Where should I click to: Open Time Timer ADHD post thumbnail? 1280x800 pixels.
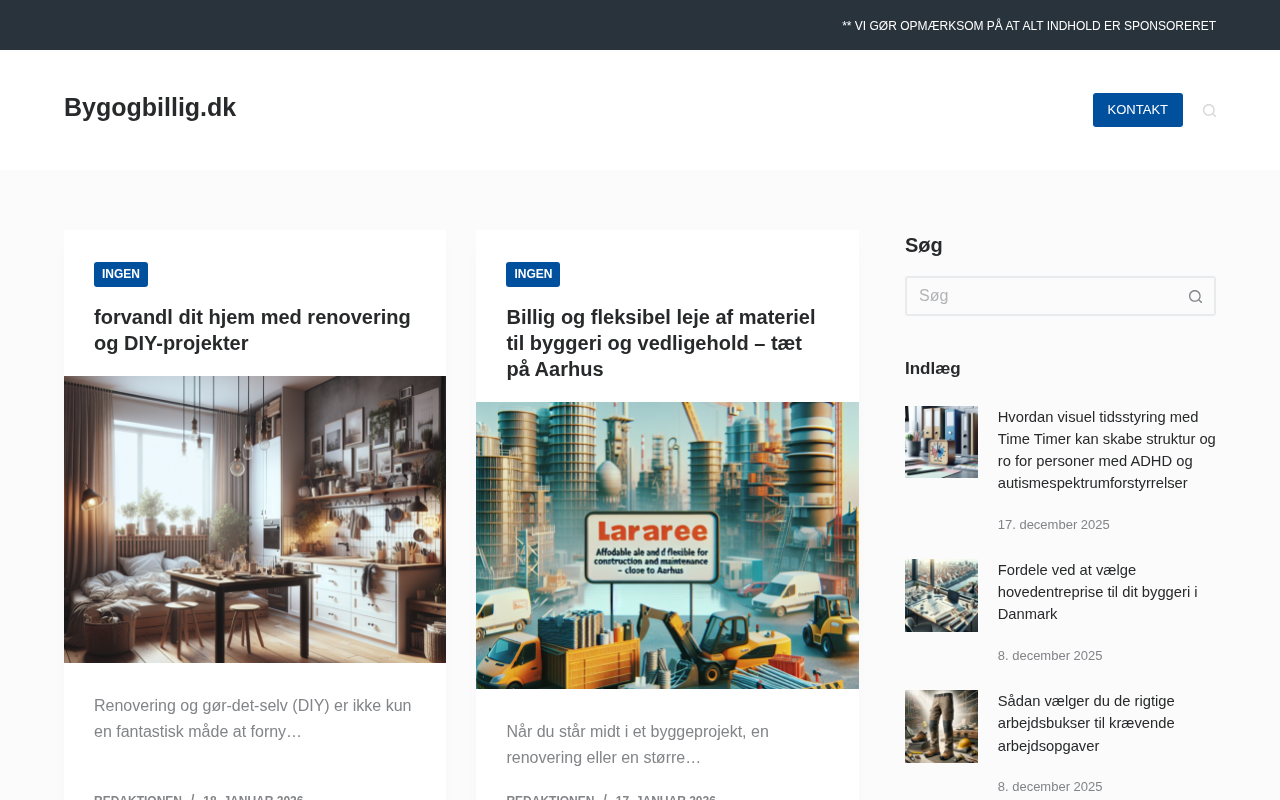click(941, 442)
